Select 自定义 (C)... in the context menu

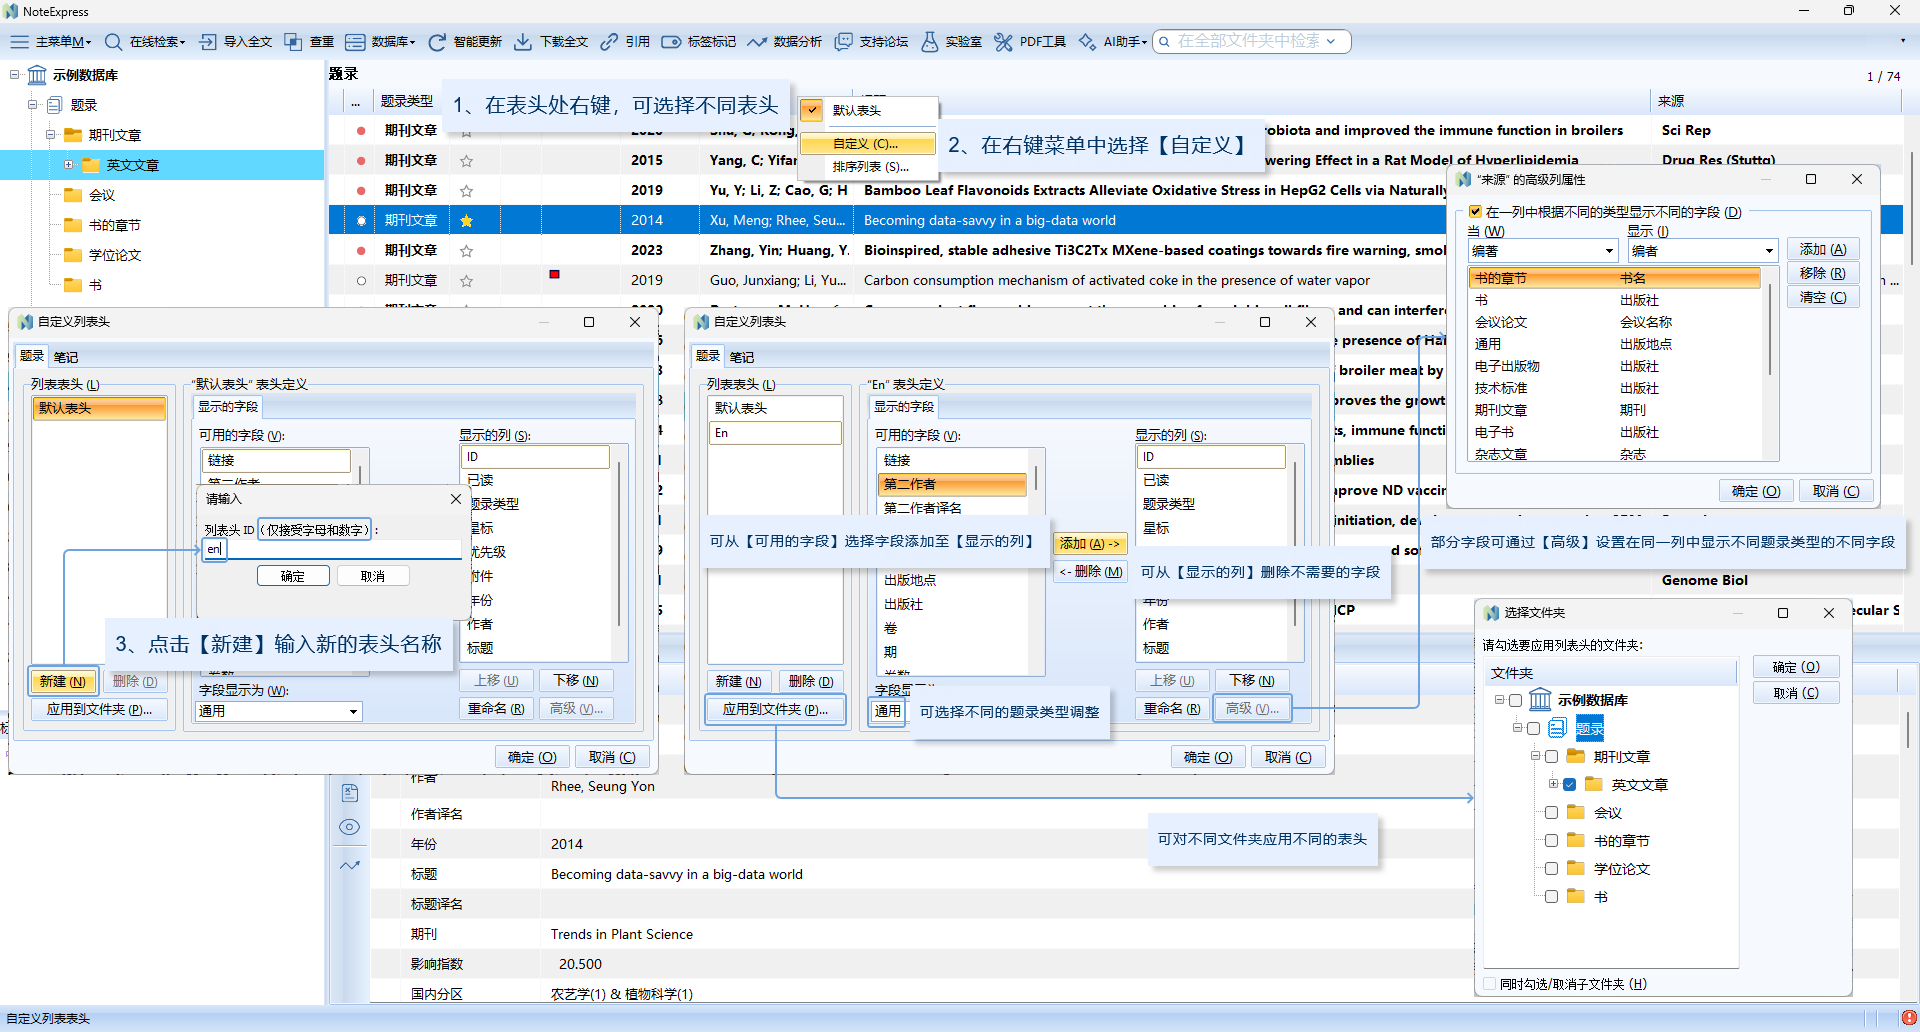(x=868, y=144)
